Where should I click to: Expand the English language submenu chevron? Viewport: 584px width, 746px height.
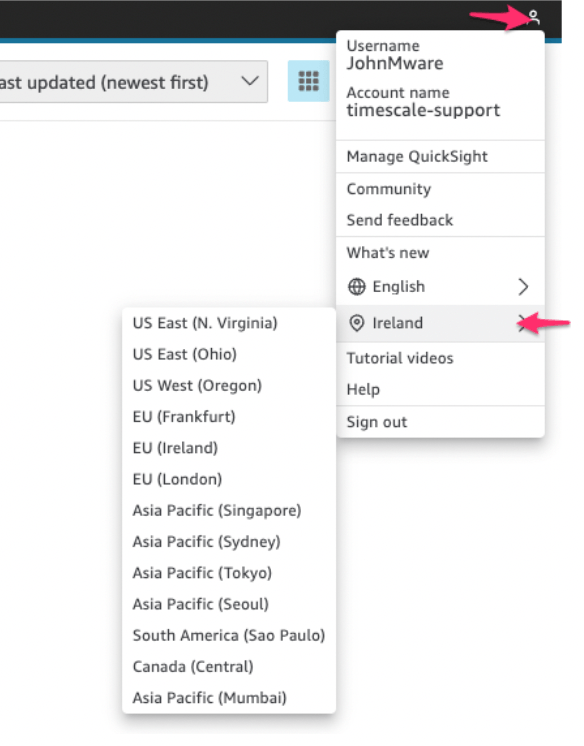click(523, 287)
